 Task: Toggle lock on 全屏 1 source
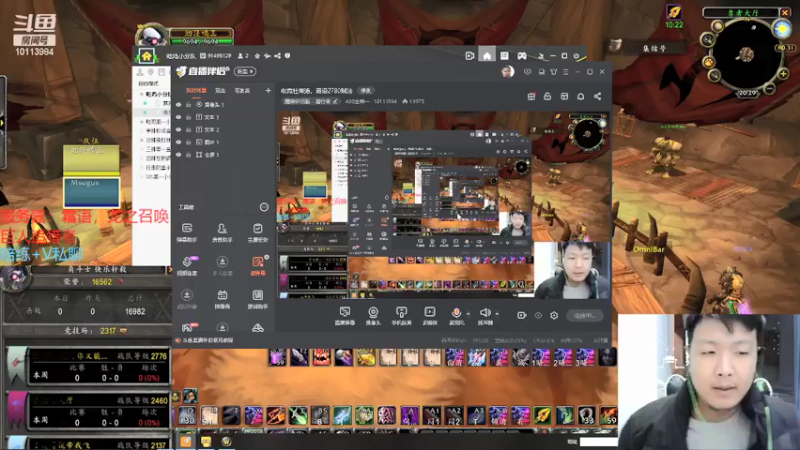click(x=189, y=155)
